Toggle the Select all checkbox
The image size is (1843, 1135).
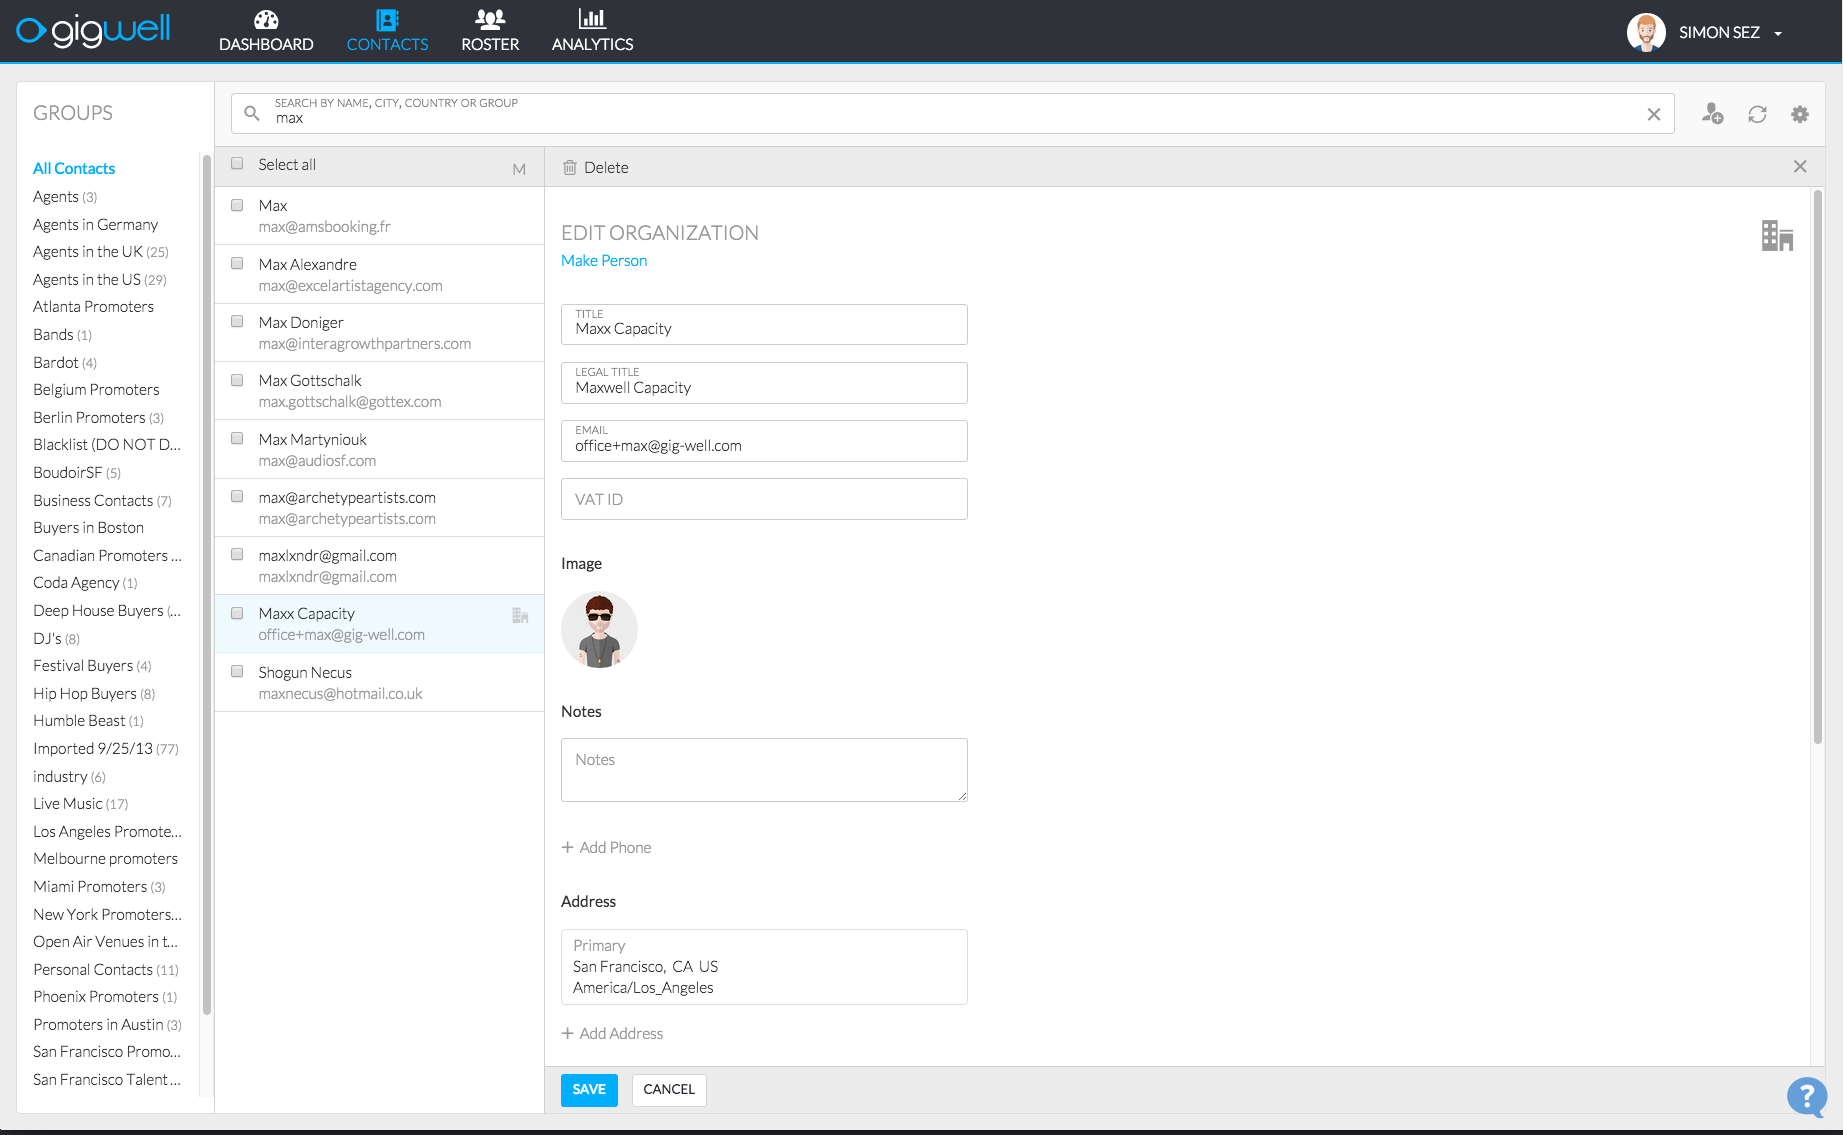pos(236,162)
